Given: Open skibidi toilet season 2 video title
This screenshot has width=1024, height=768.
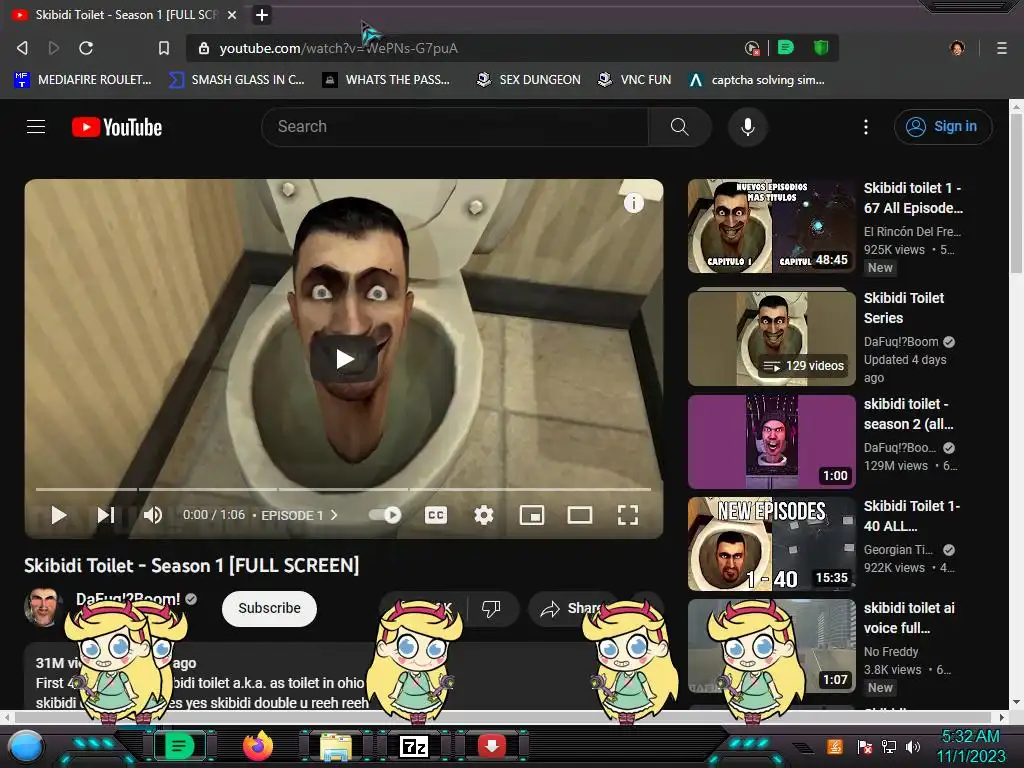Looking at the screenshot, I should click(908, 414).
